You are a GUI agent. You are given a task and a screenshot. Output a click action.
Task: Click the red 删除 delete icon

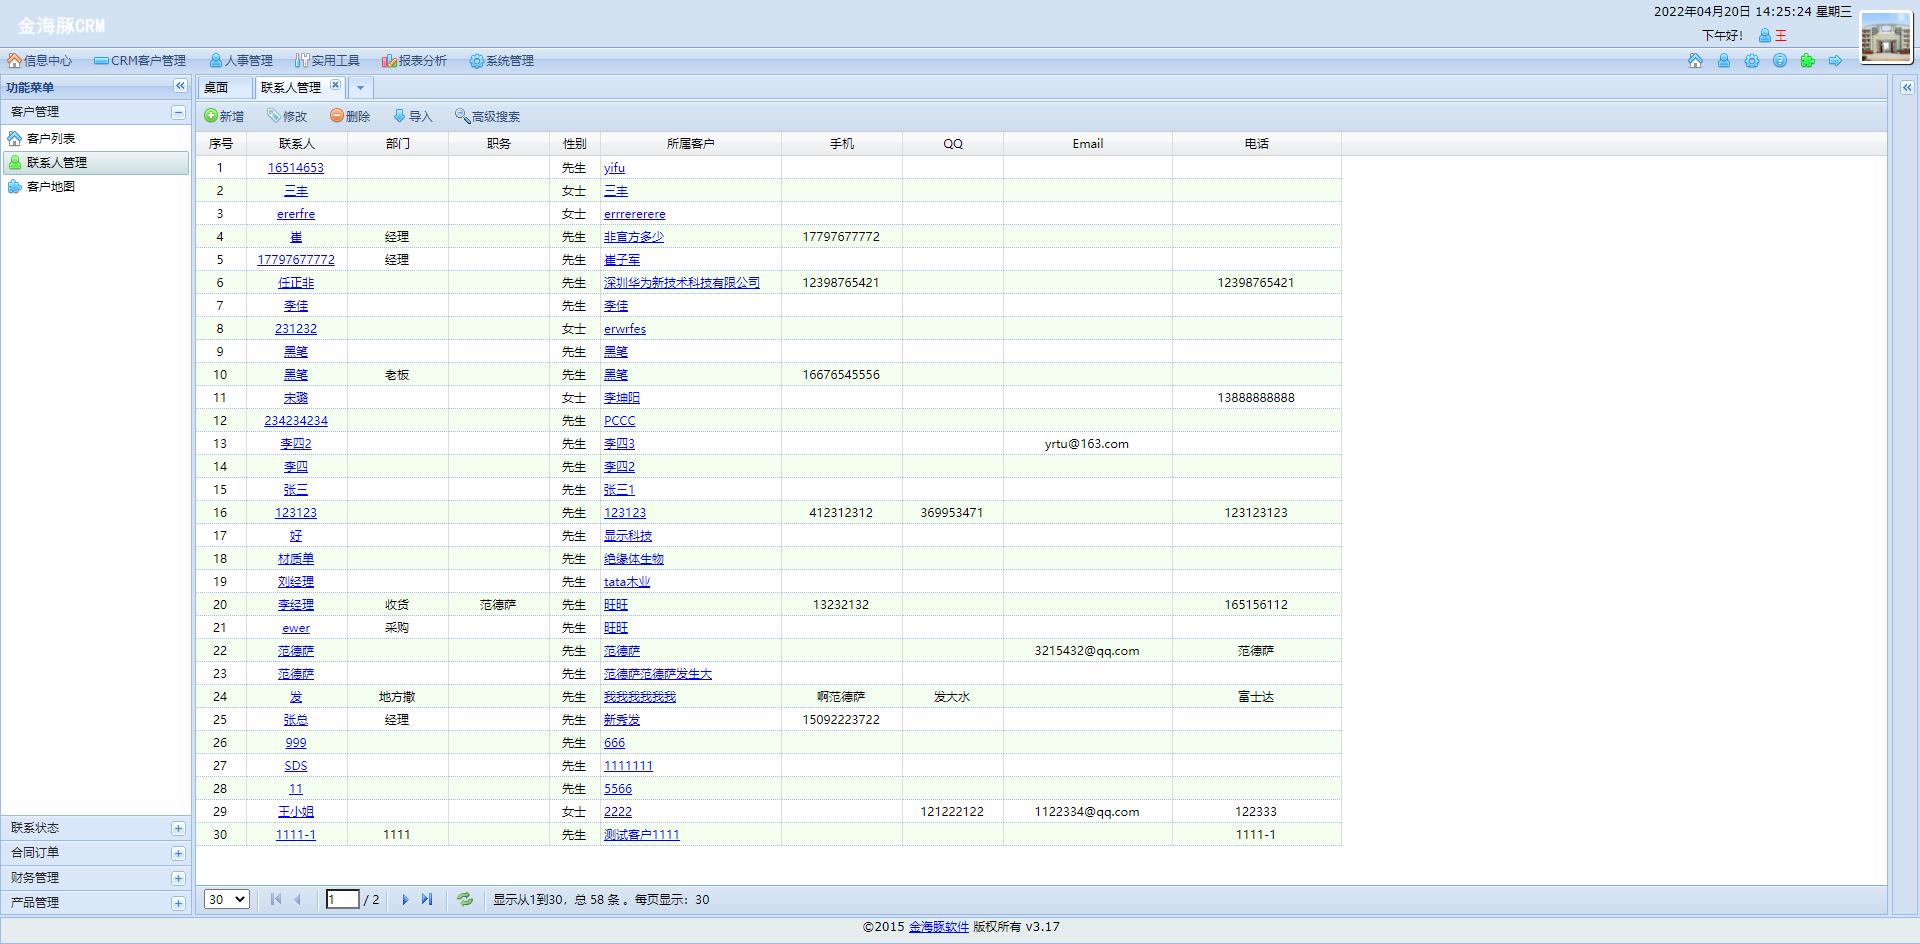click(337, 116)
